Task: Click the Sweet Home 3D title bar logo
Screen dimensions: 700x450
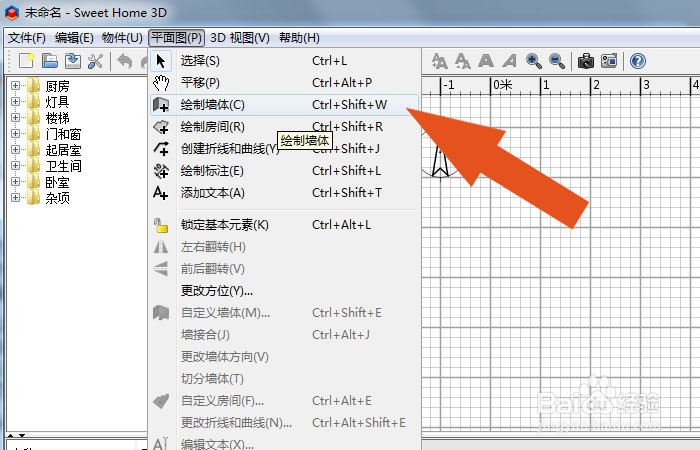Action: tap(12, 13)
